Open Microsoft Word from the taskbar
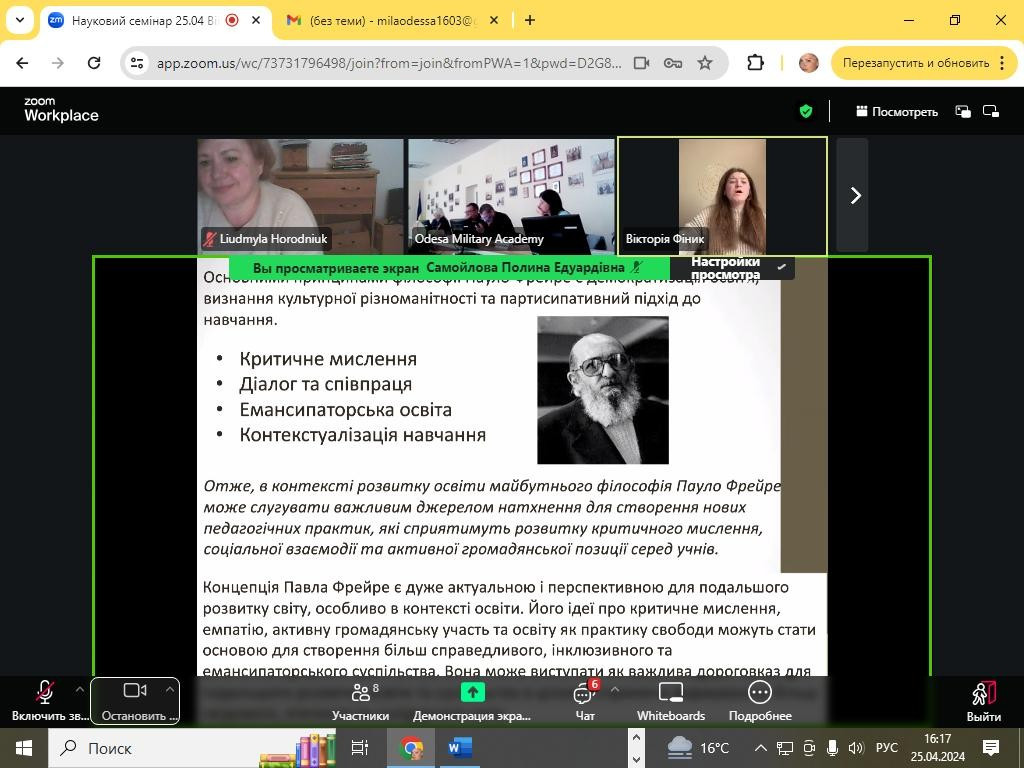Viewport: 1024px width, 768px height. tap(459, 747)
